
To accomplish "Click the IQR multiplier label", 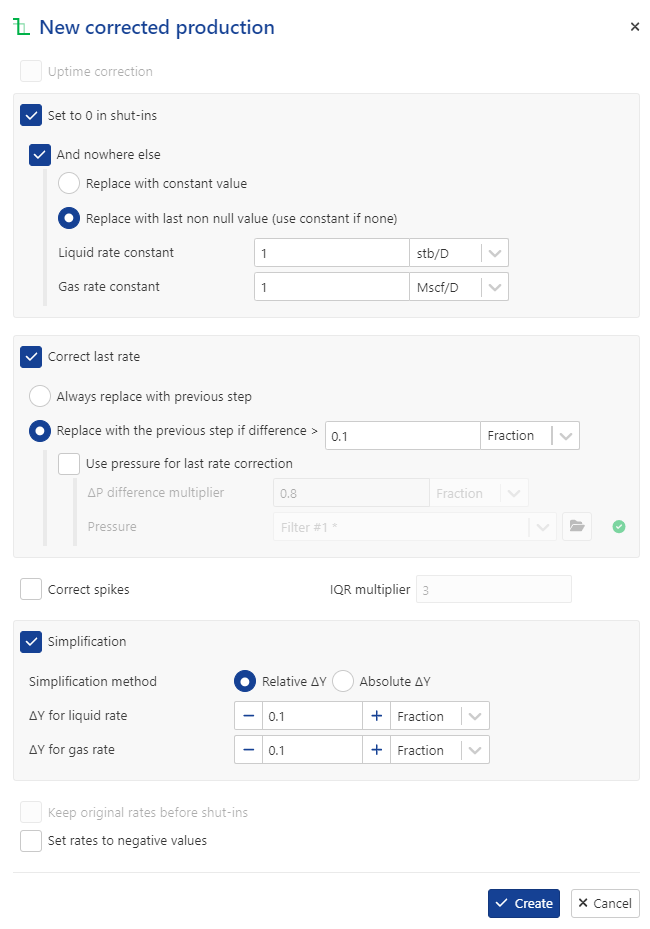I will (370, 590).
